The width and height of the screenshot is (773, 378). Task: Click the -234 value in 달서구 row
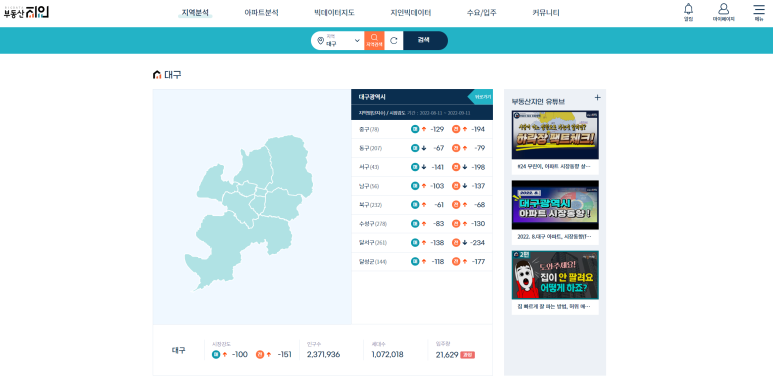[x=478, y=242]
